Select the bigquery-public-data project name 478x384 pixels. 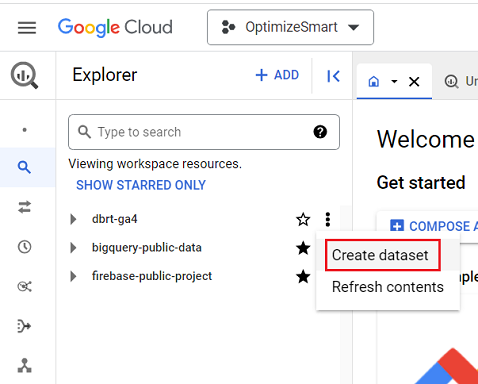[x=147, y=248]
